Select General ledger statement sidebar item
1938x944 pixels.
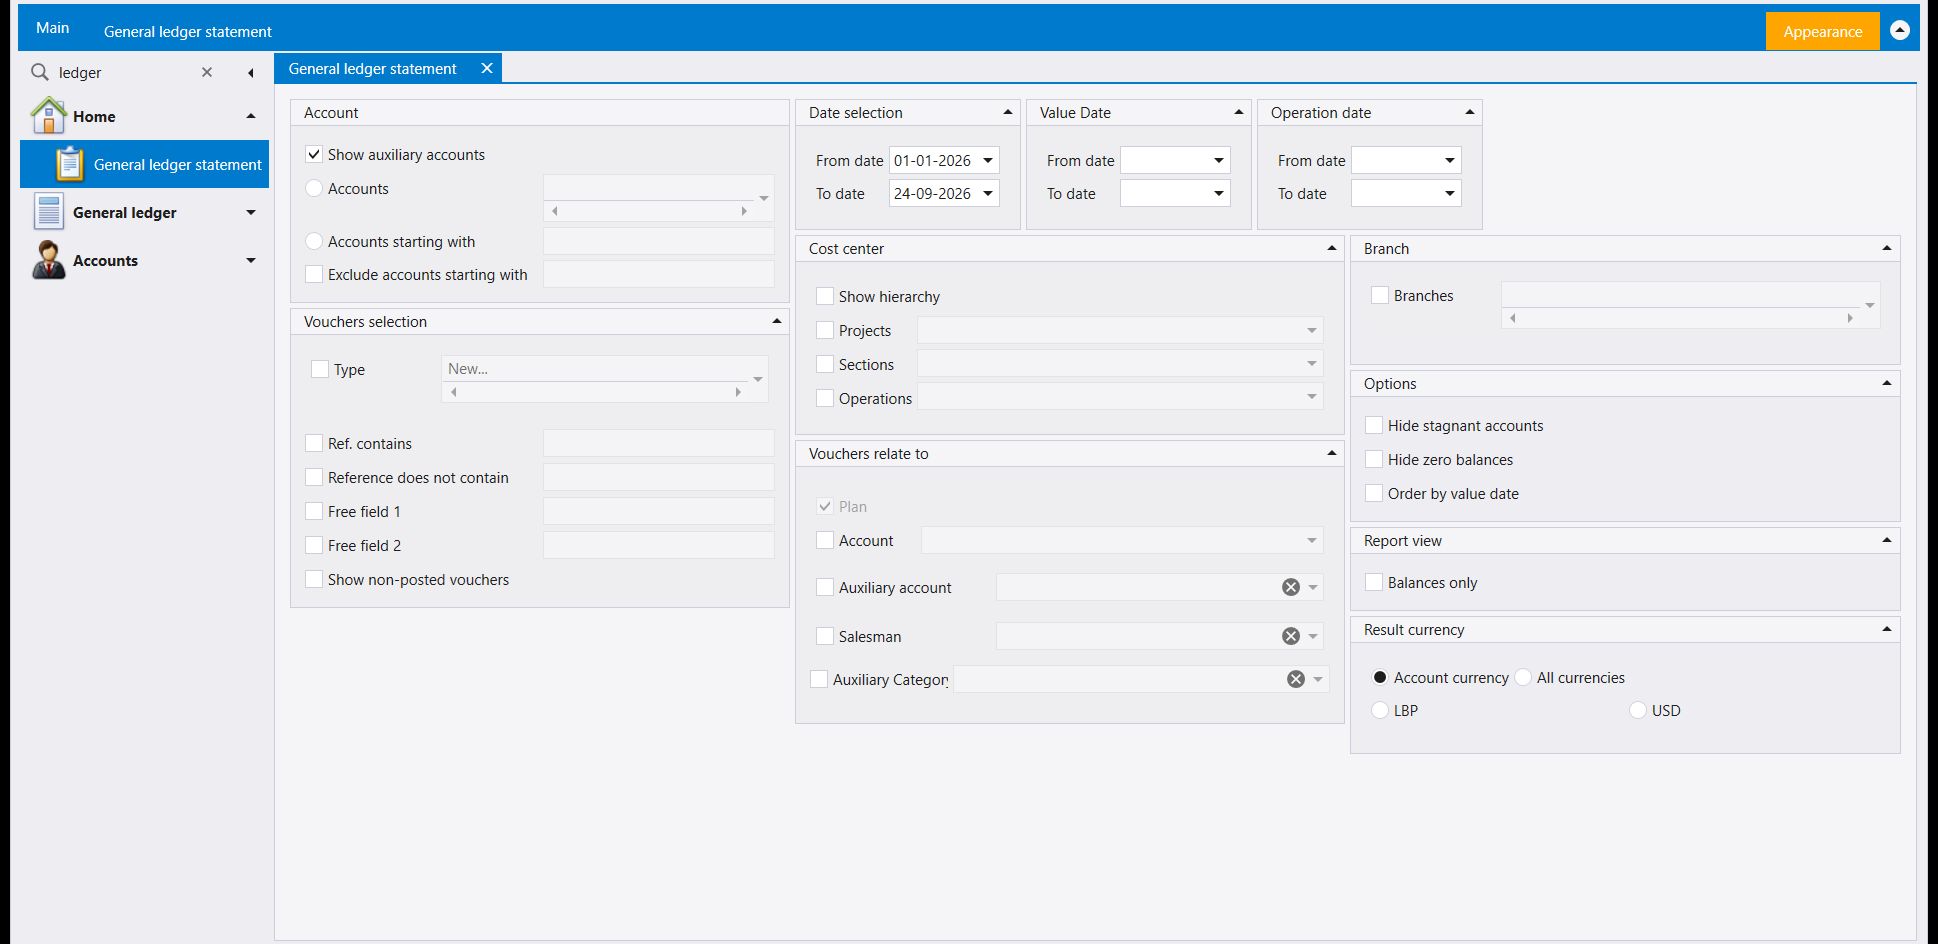pos(145,164)
